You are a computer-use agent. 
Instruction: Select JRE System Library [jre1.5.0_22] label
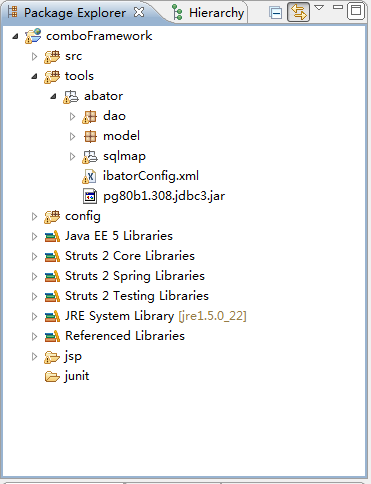click(x=156, y=316)
